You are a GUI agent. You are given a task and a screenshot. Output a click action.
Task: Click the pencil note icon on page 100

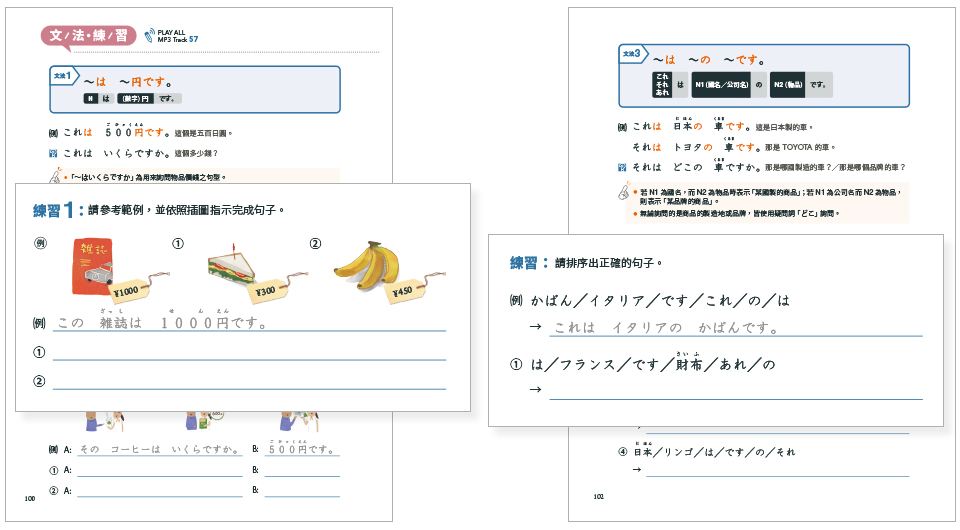[56, 176]
